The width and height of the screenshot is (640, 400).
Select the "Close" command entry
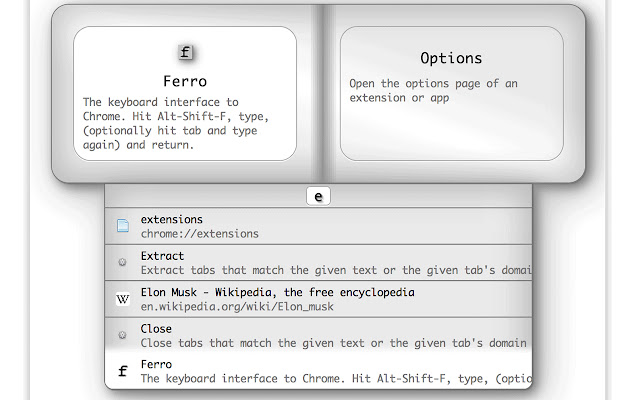point(156,328)
